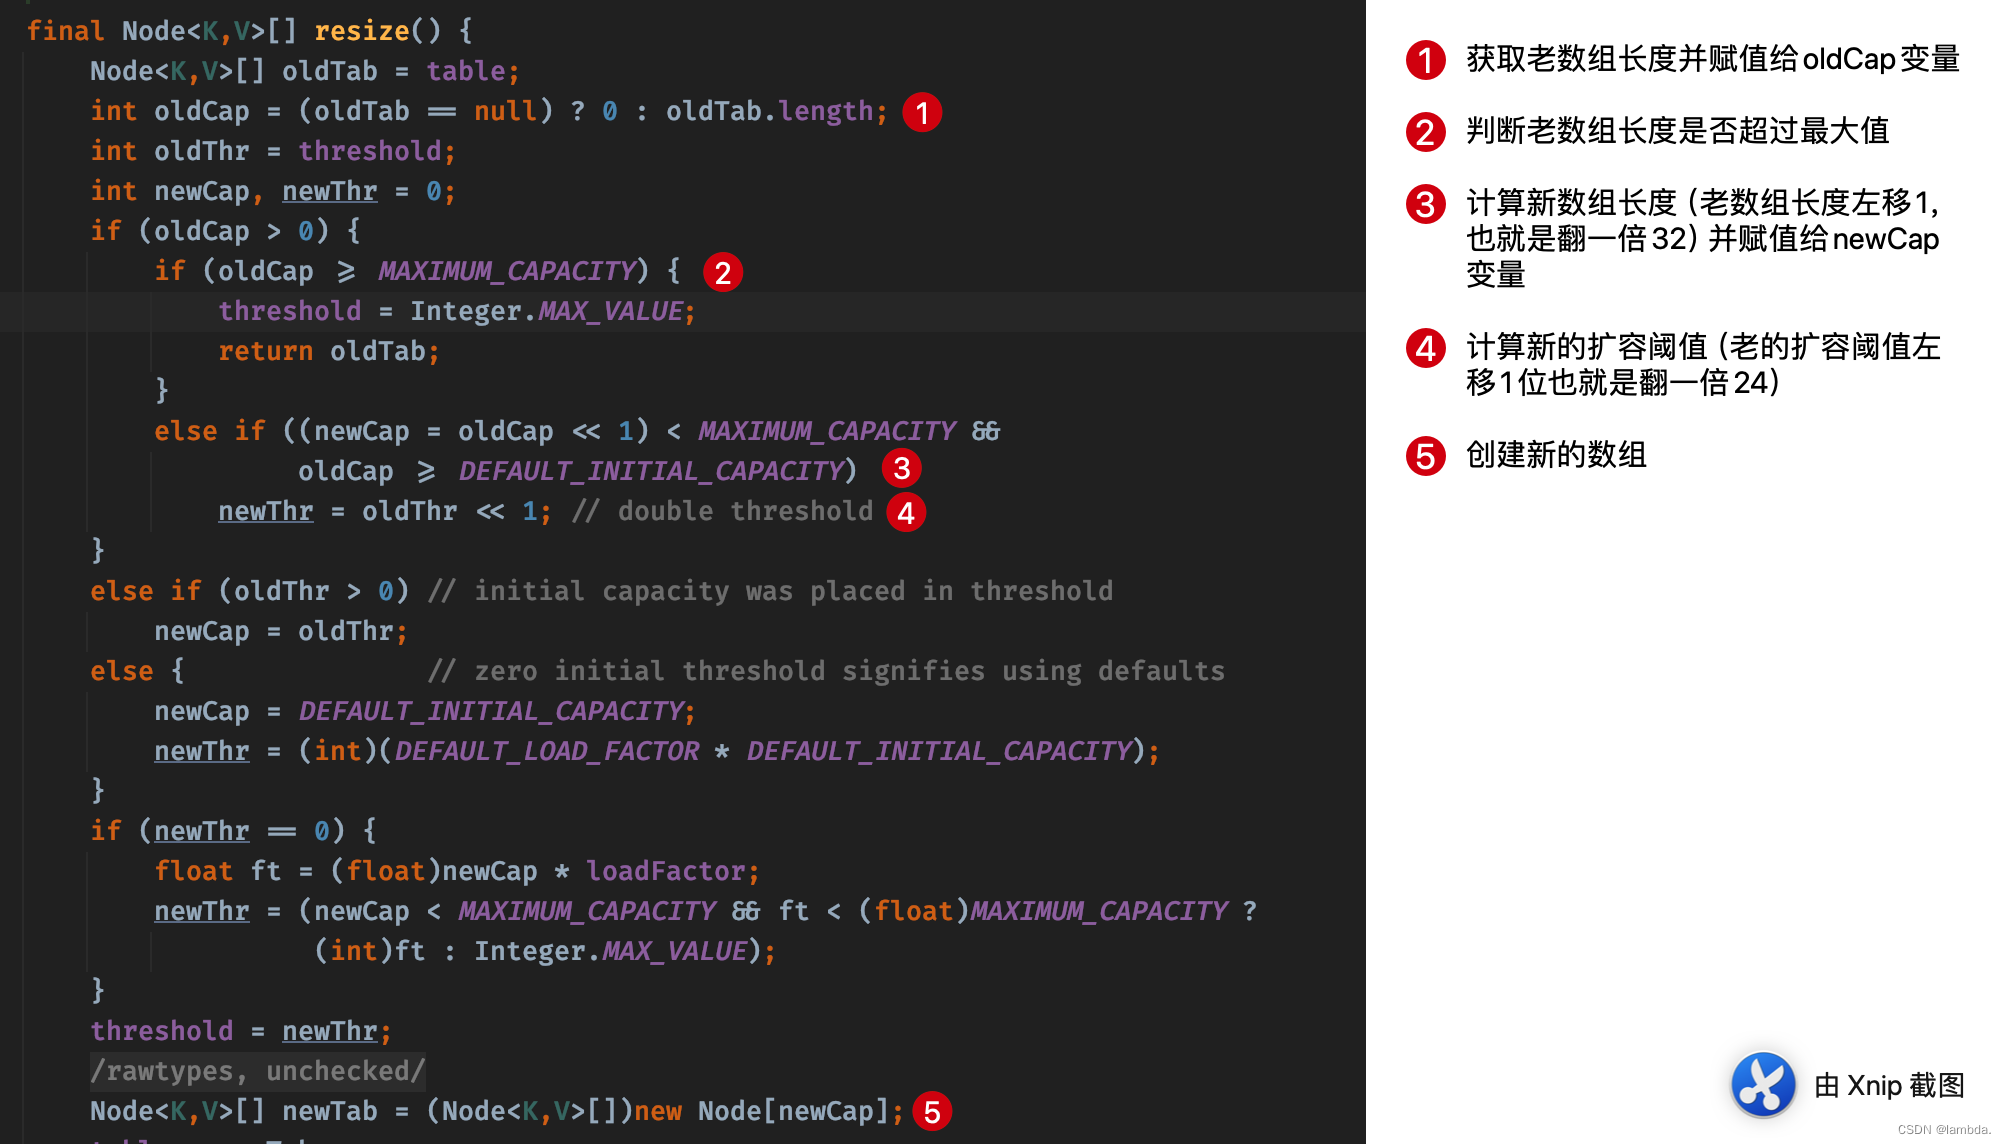Click underlined "newThr" in int newCap declaration

point(330,191)
